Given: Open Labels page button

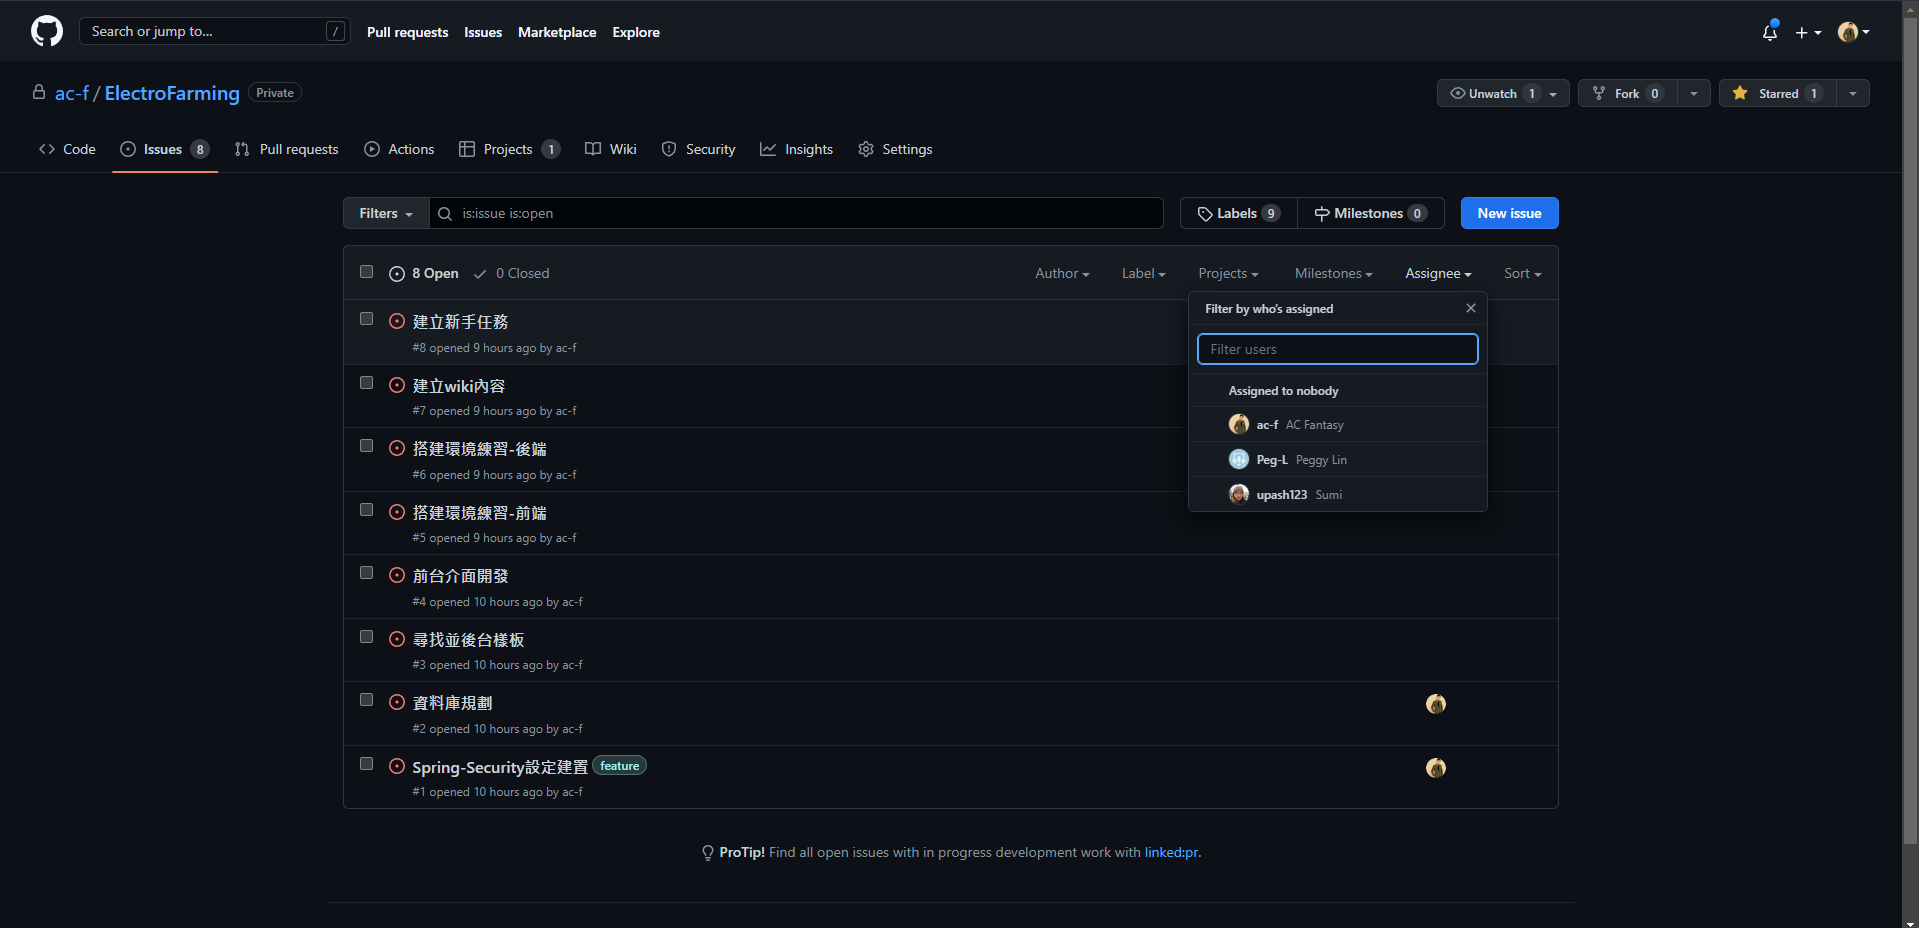Looking at the screenshot, I should coord(1239,213).
